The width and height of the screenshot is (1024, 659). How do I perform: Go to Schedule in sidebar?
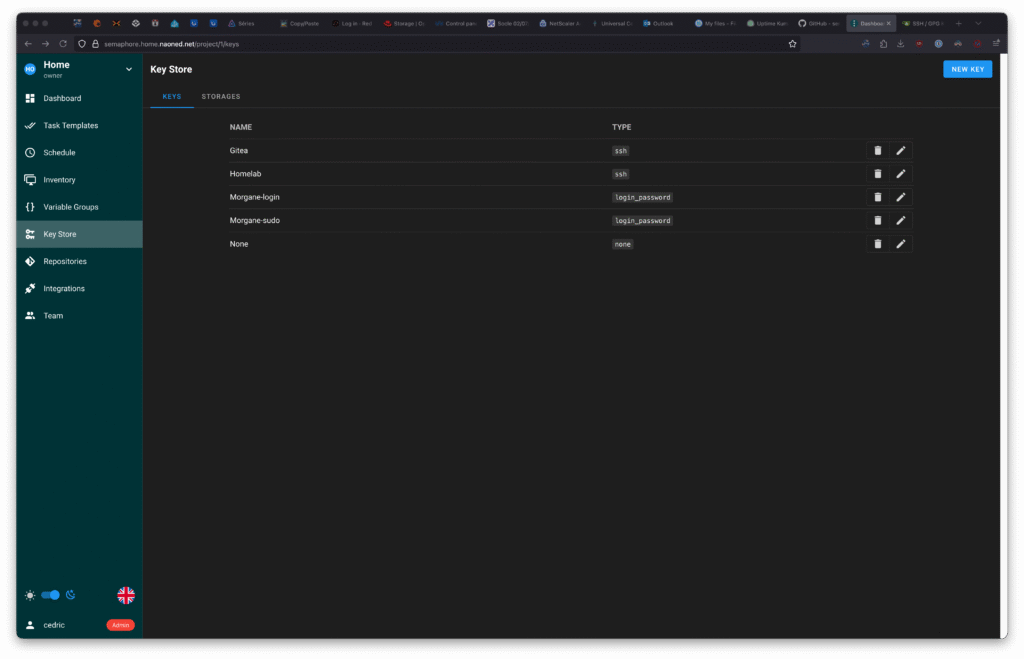(59, 153)
